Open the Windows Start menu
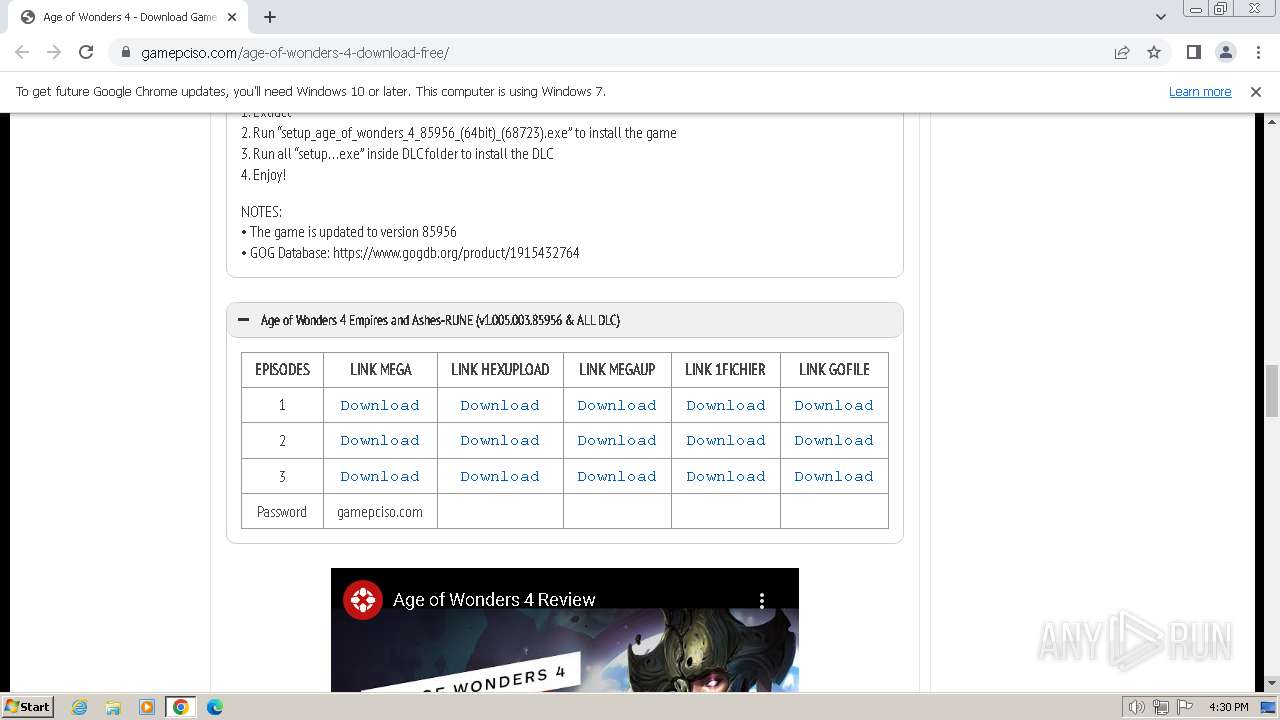1280x720 pixels. 28,706
